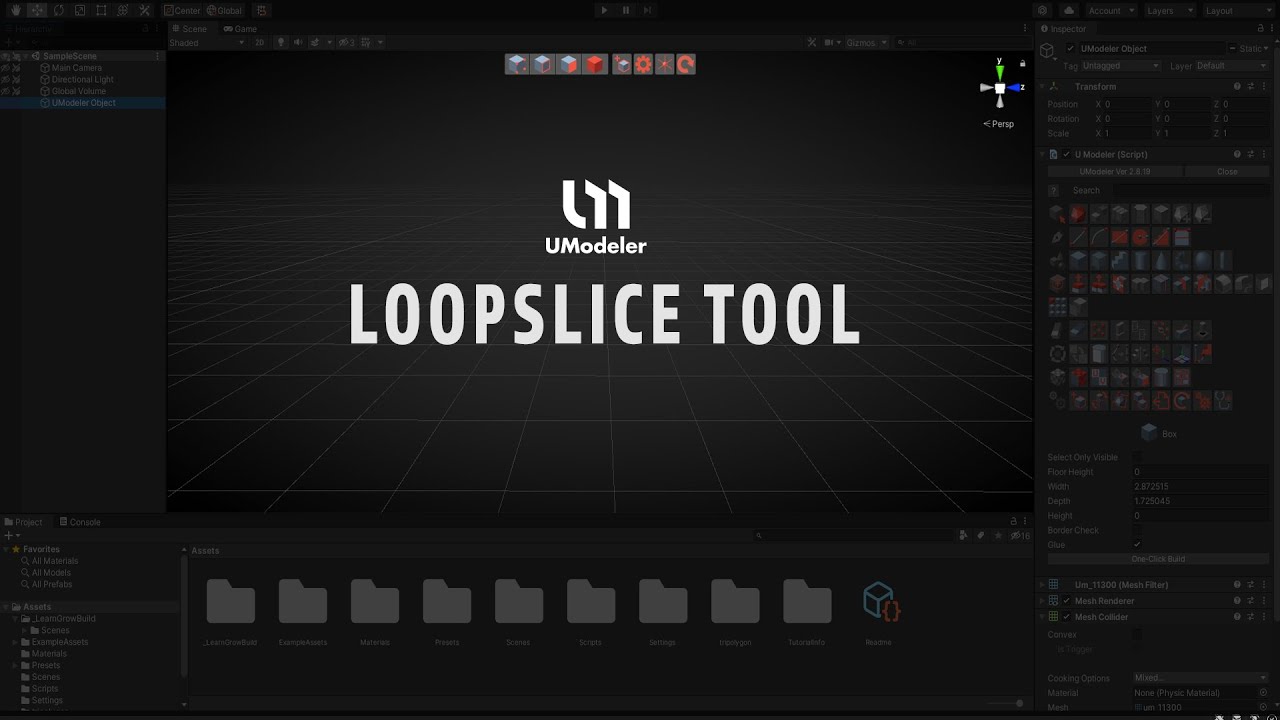1280x720 pixels.
Task: Toggle 2D view mode button
Action: (x=260, y=42)
